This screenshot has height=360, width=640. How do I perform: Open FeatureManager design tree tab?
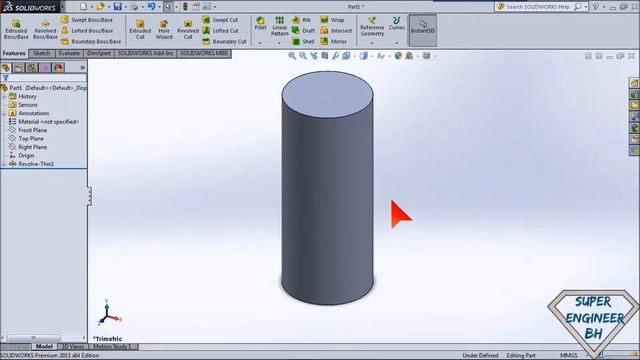[6, 68]
